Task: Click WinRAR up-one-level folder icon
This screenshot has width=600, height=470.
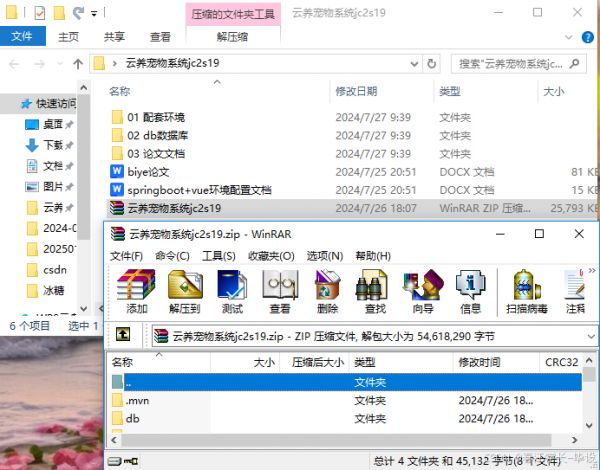Action: click(x=123, y=335)
